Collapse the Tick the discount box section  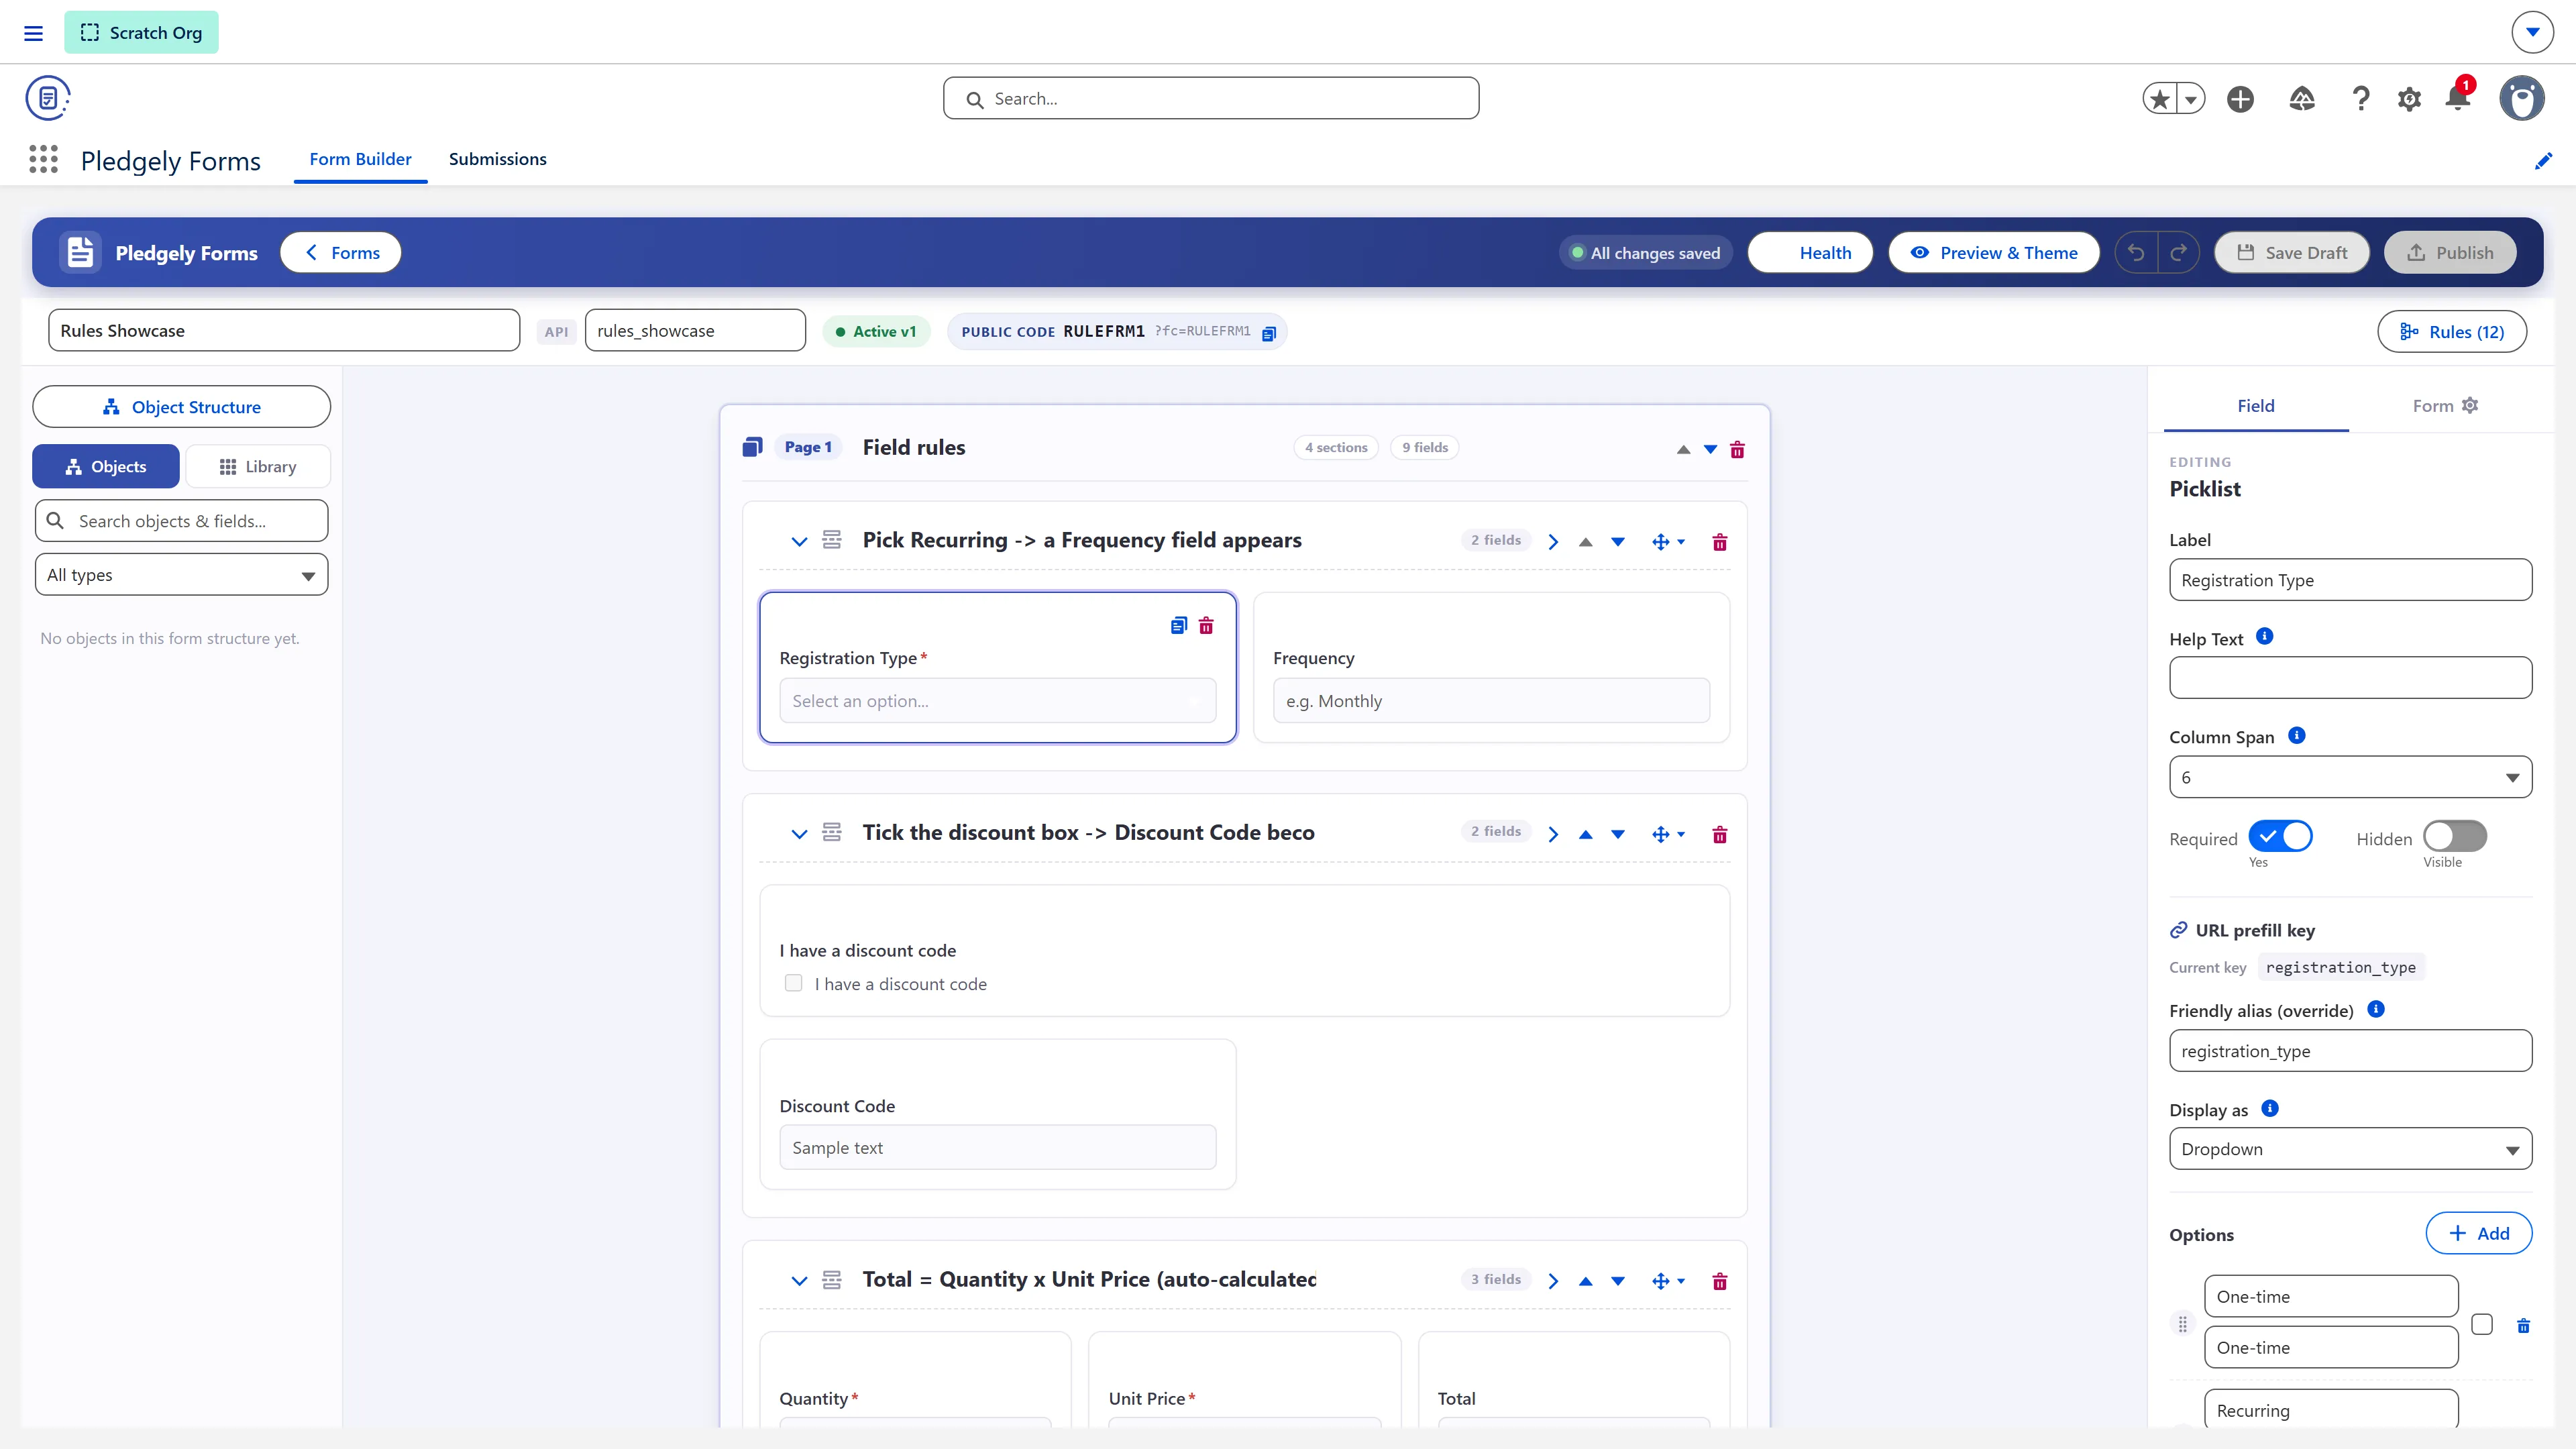tap(798, 835)
